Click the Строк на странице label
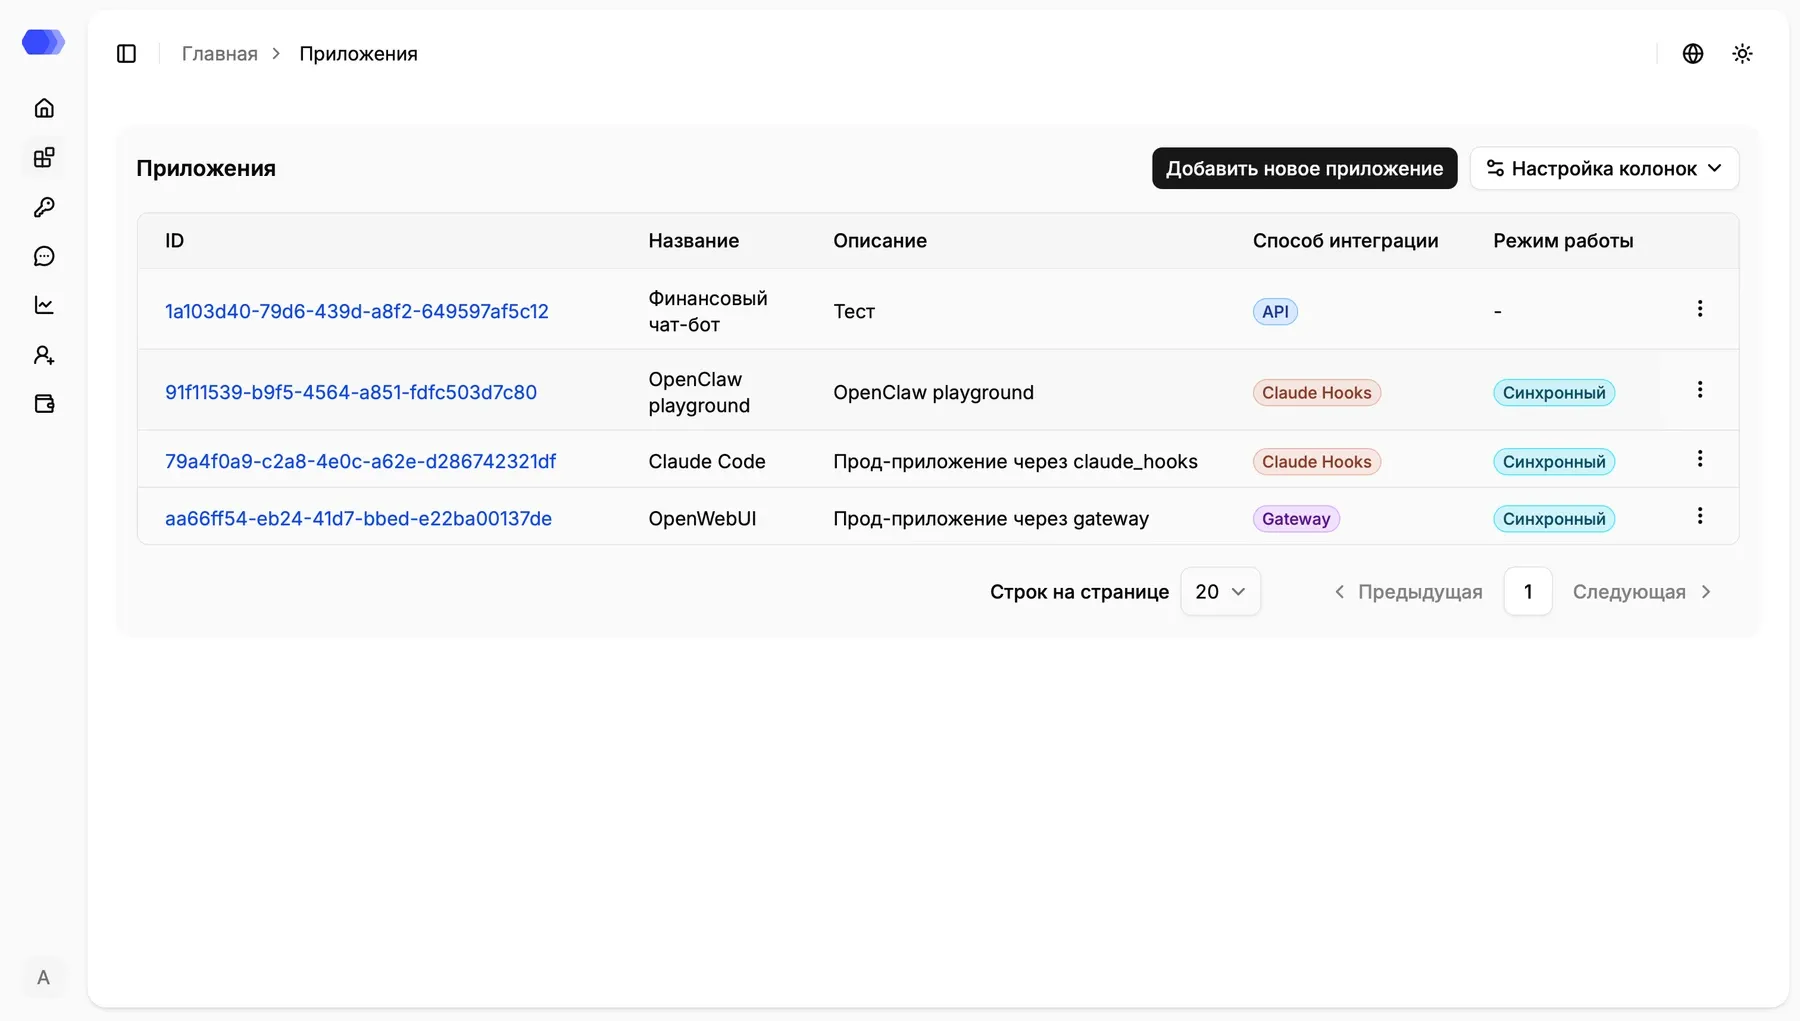Screen dimensions: 1800x1021 point(1079,591)
